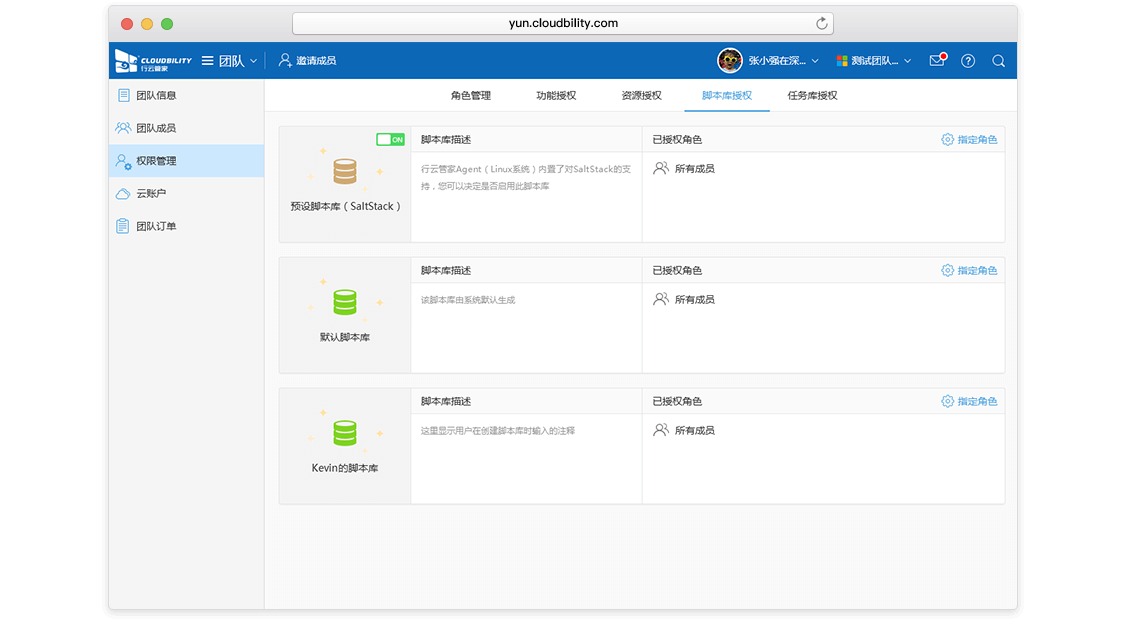Switch to the 角色管理 tab
Image resolution: width=1126 pixels, height=621 pixels.
(x=471, y=96)
